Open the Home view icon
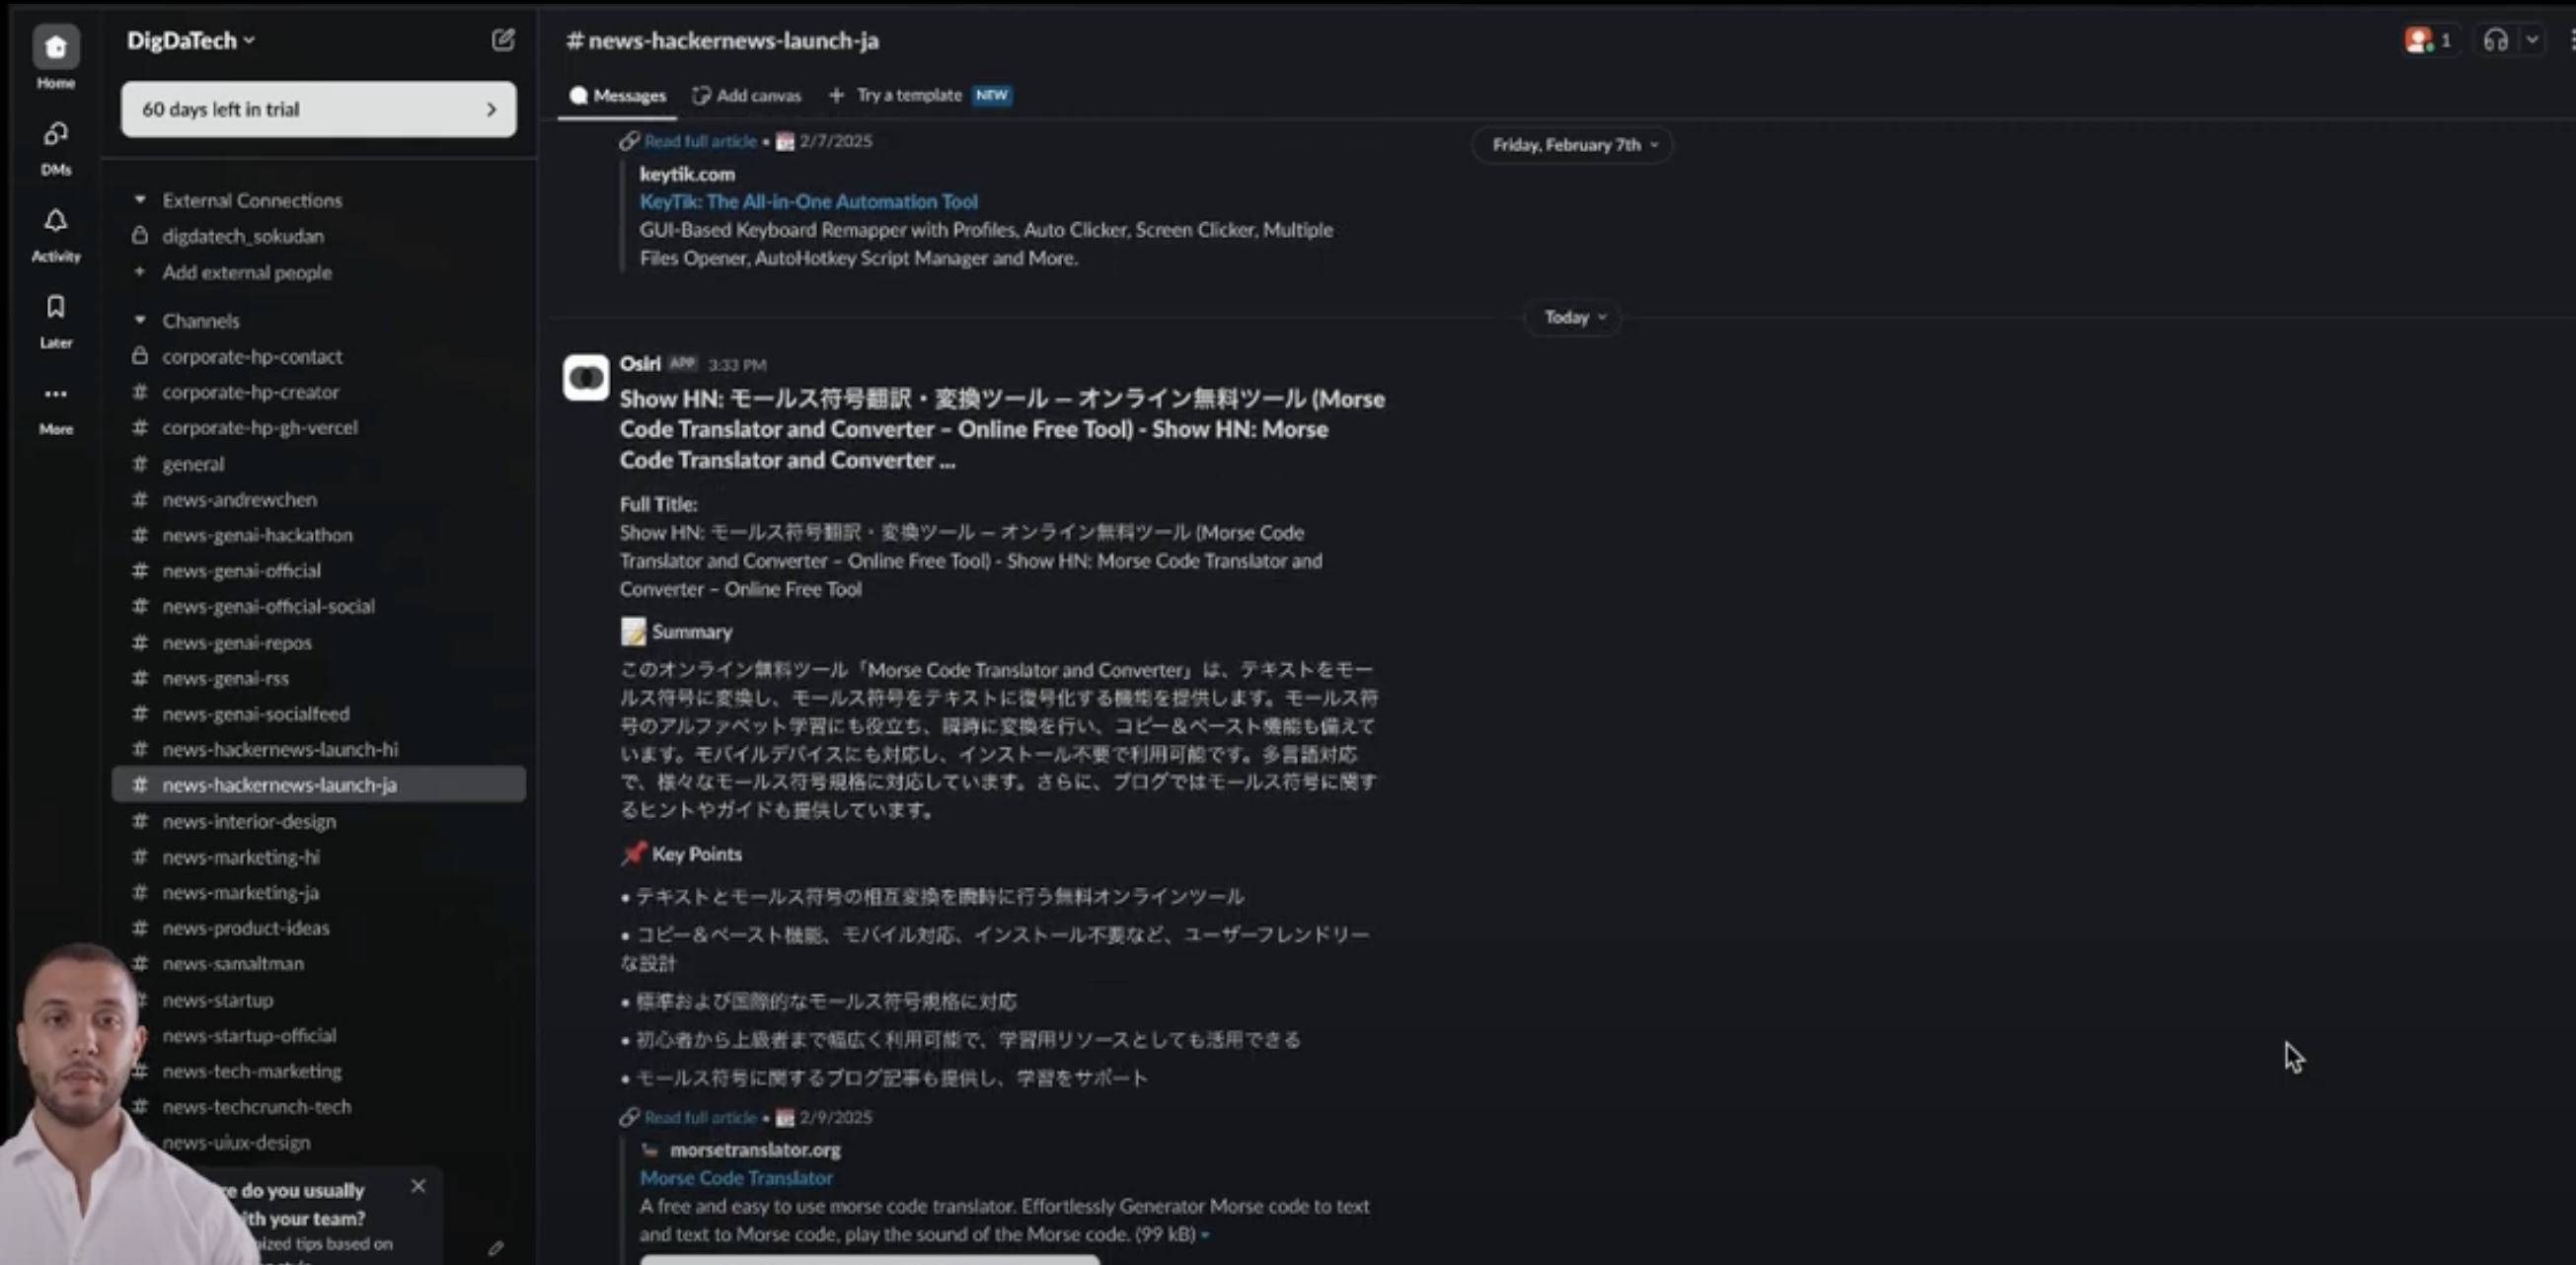The width and height of the screenshot is (2576, 1265). [x=55, y=47]
